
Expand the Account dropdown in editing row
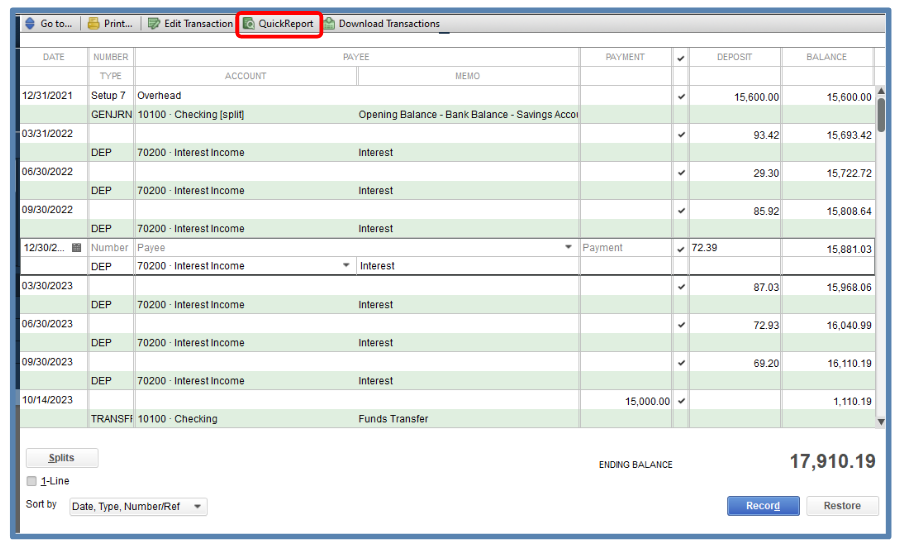346,266
